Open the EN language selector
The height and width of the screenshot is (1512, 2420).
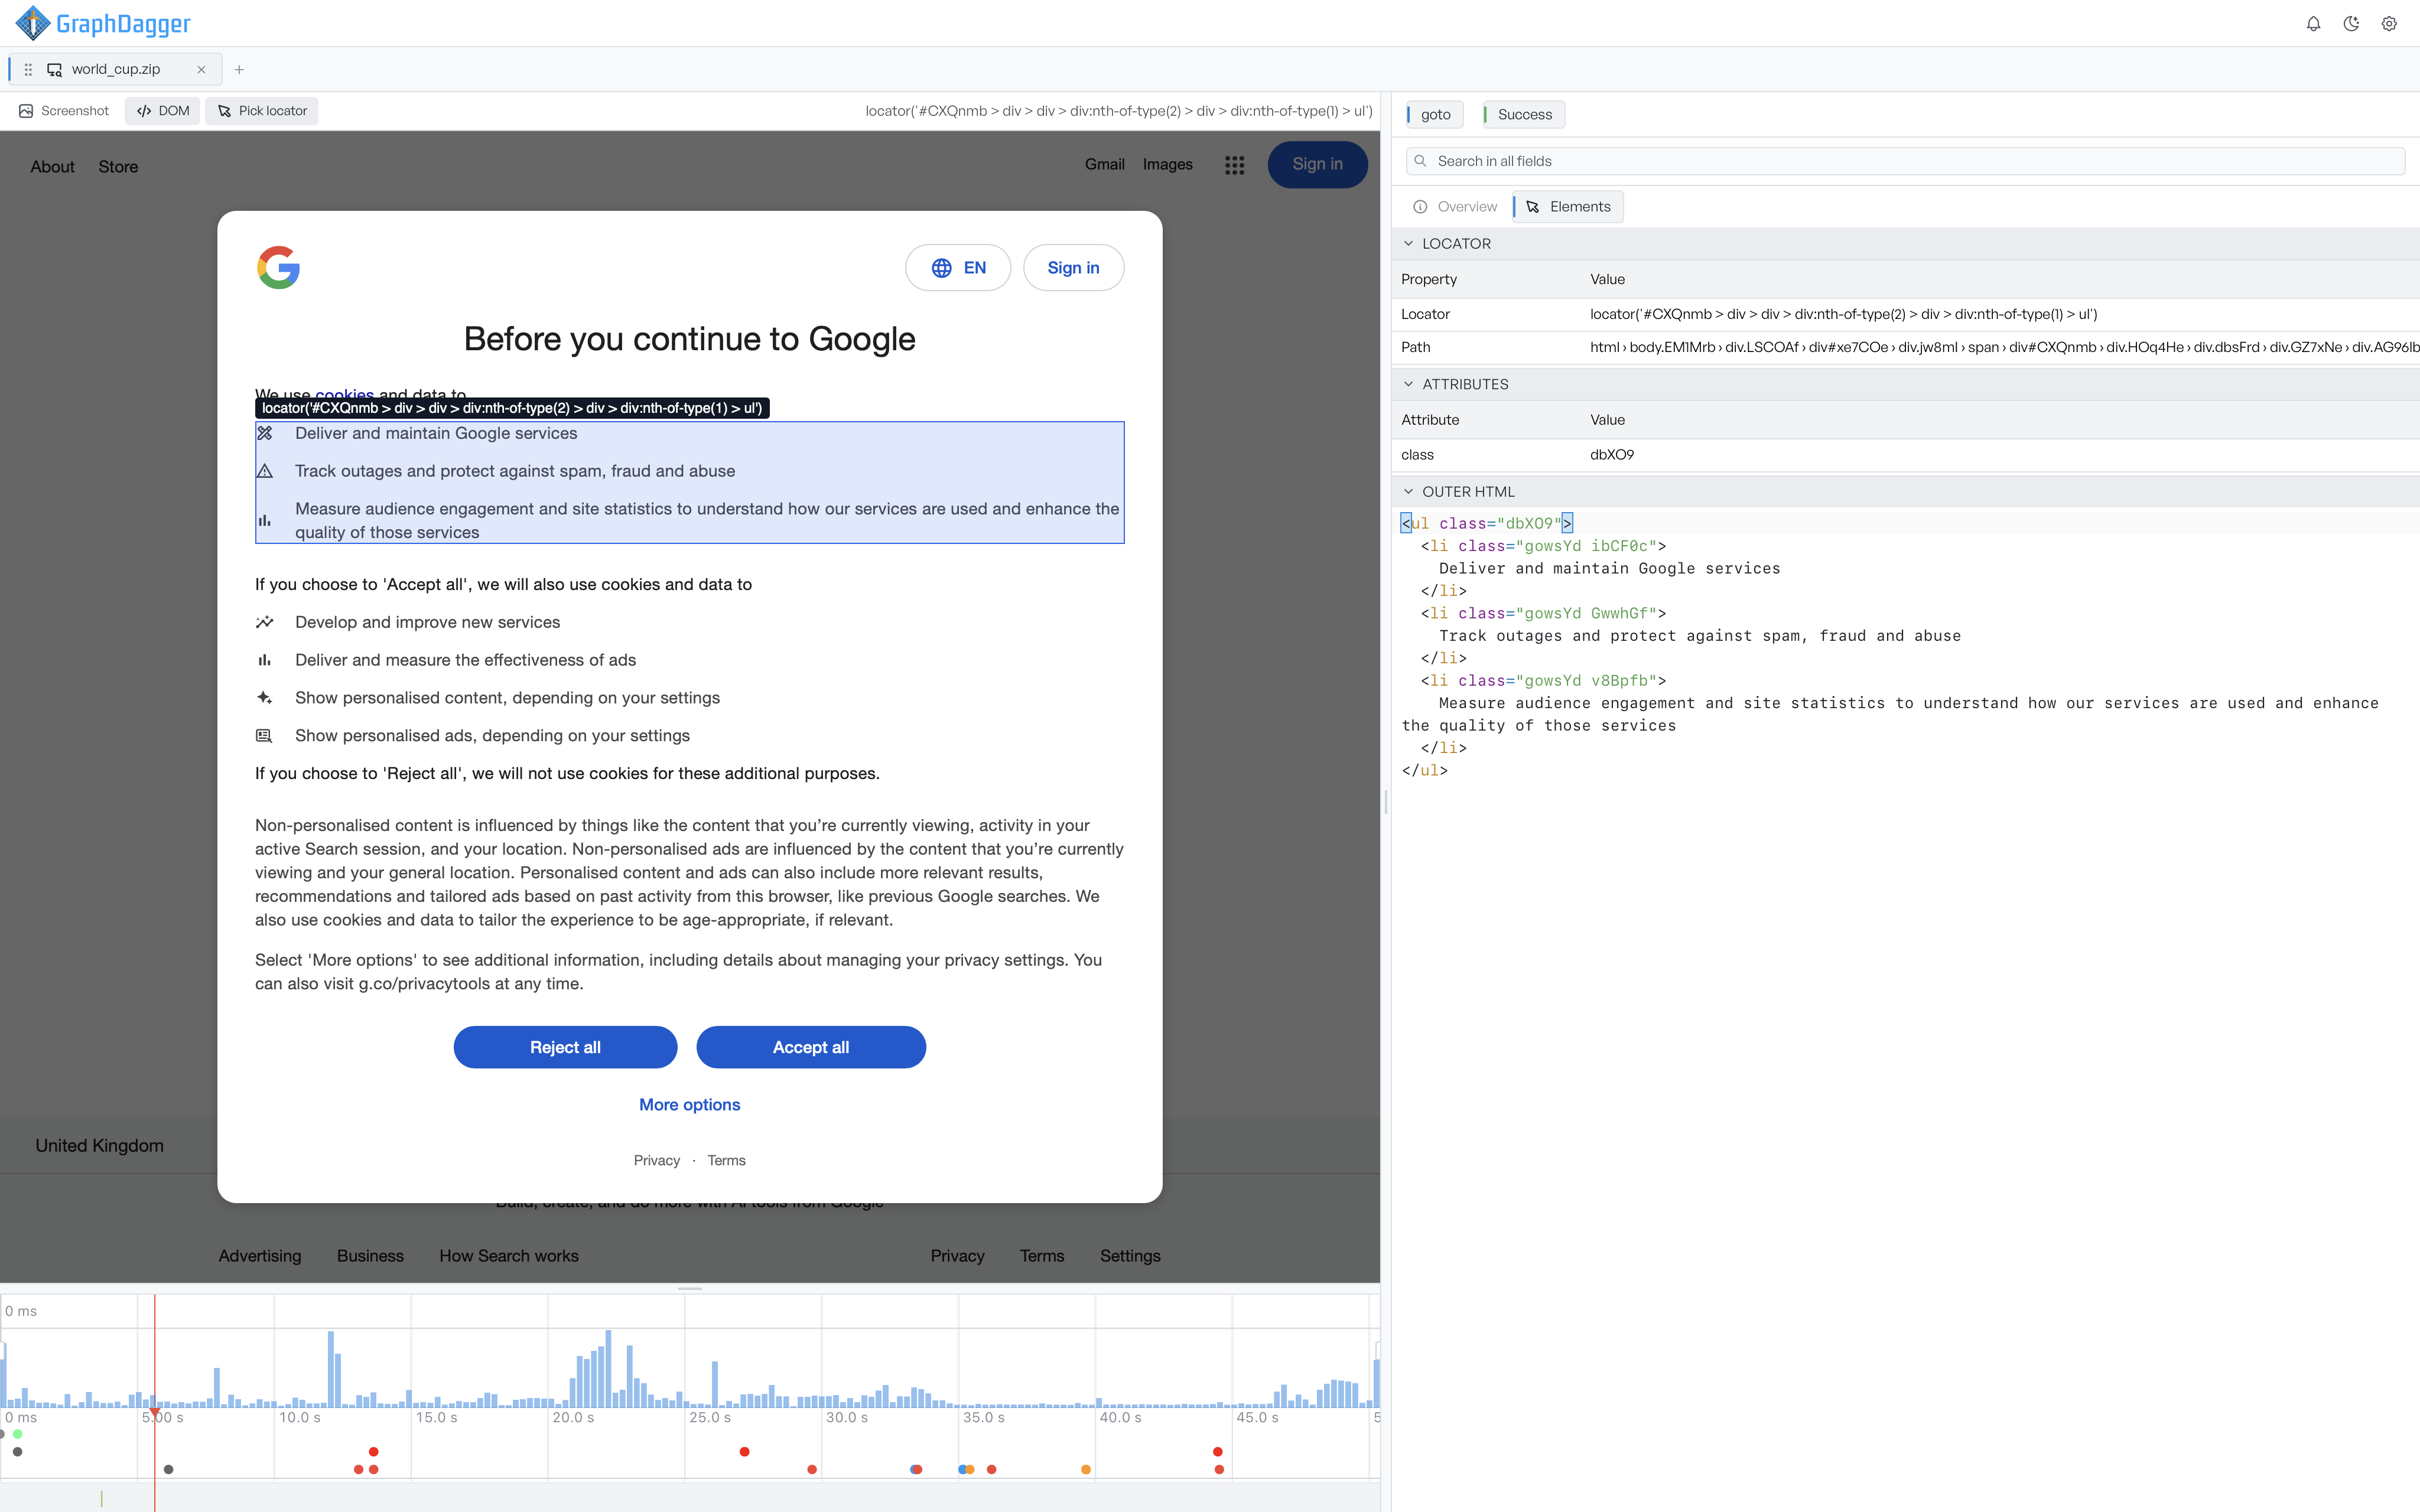tap(958, 268)
